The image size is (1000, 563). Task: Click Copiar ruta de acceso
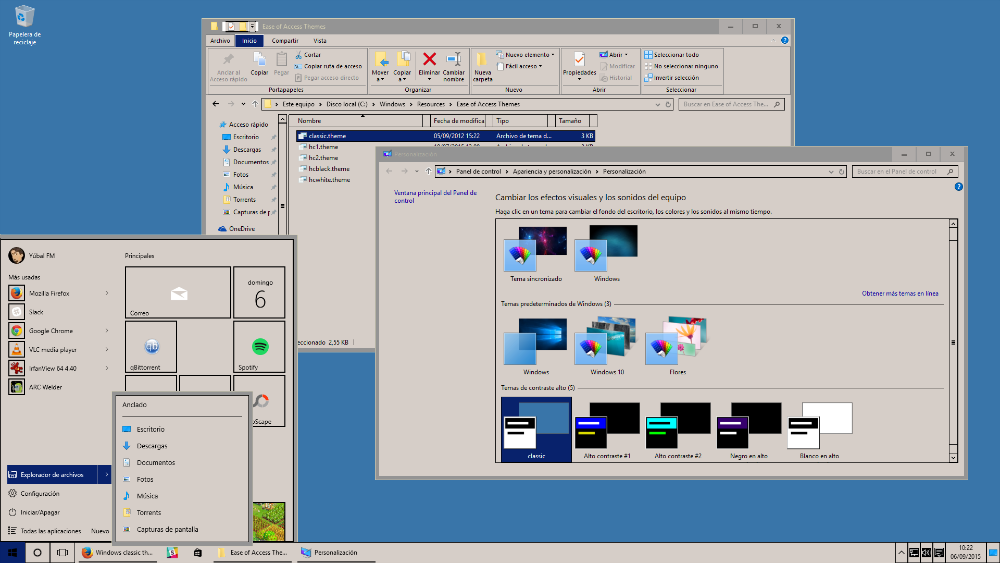[328, 66]
